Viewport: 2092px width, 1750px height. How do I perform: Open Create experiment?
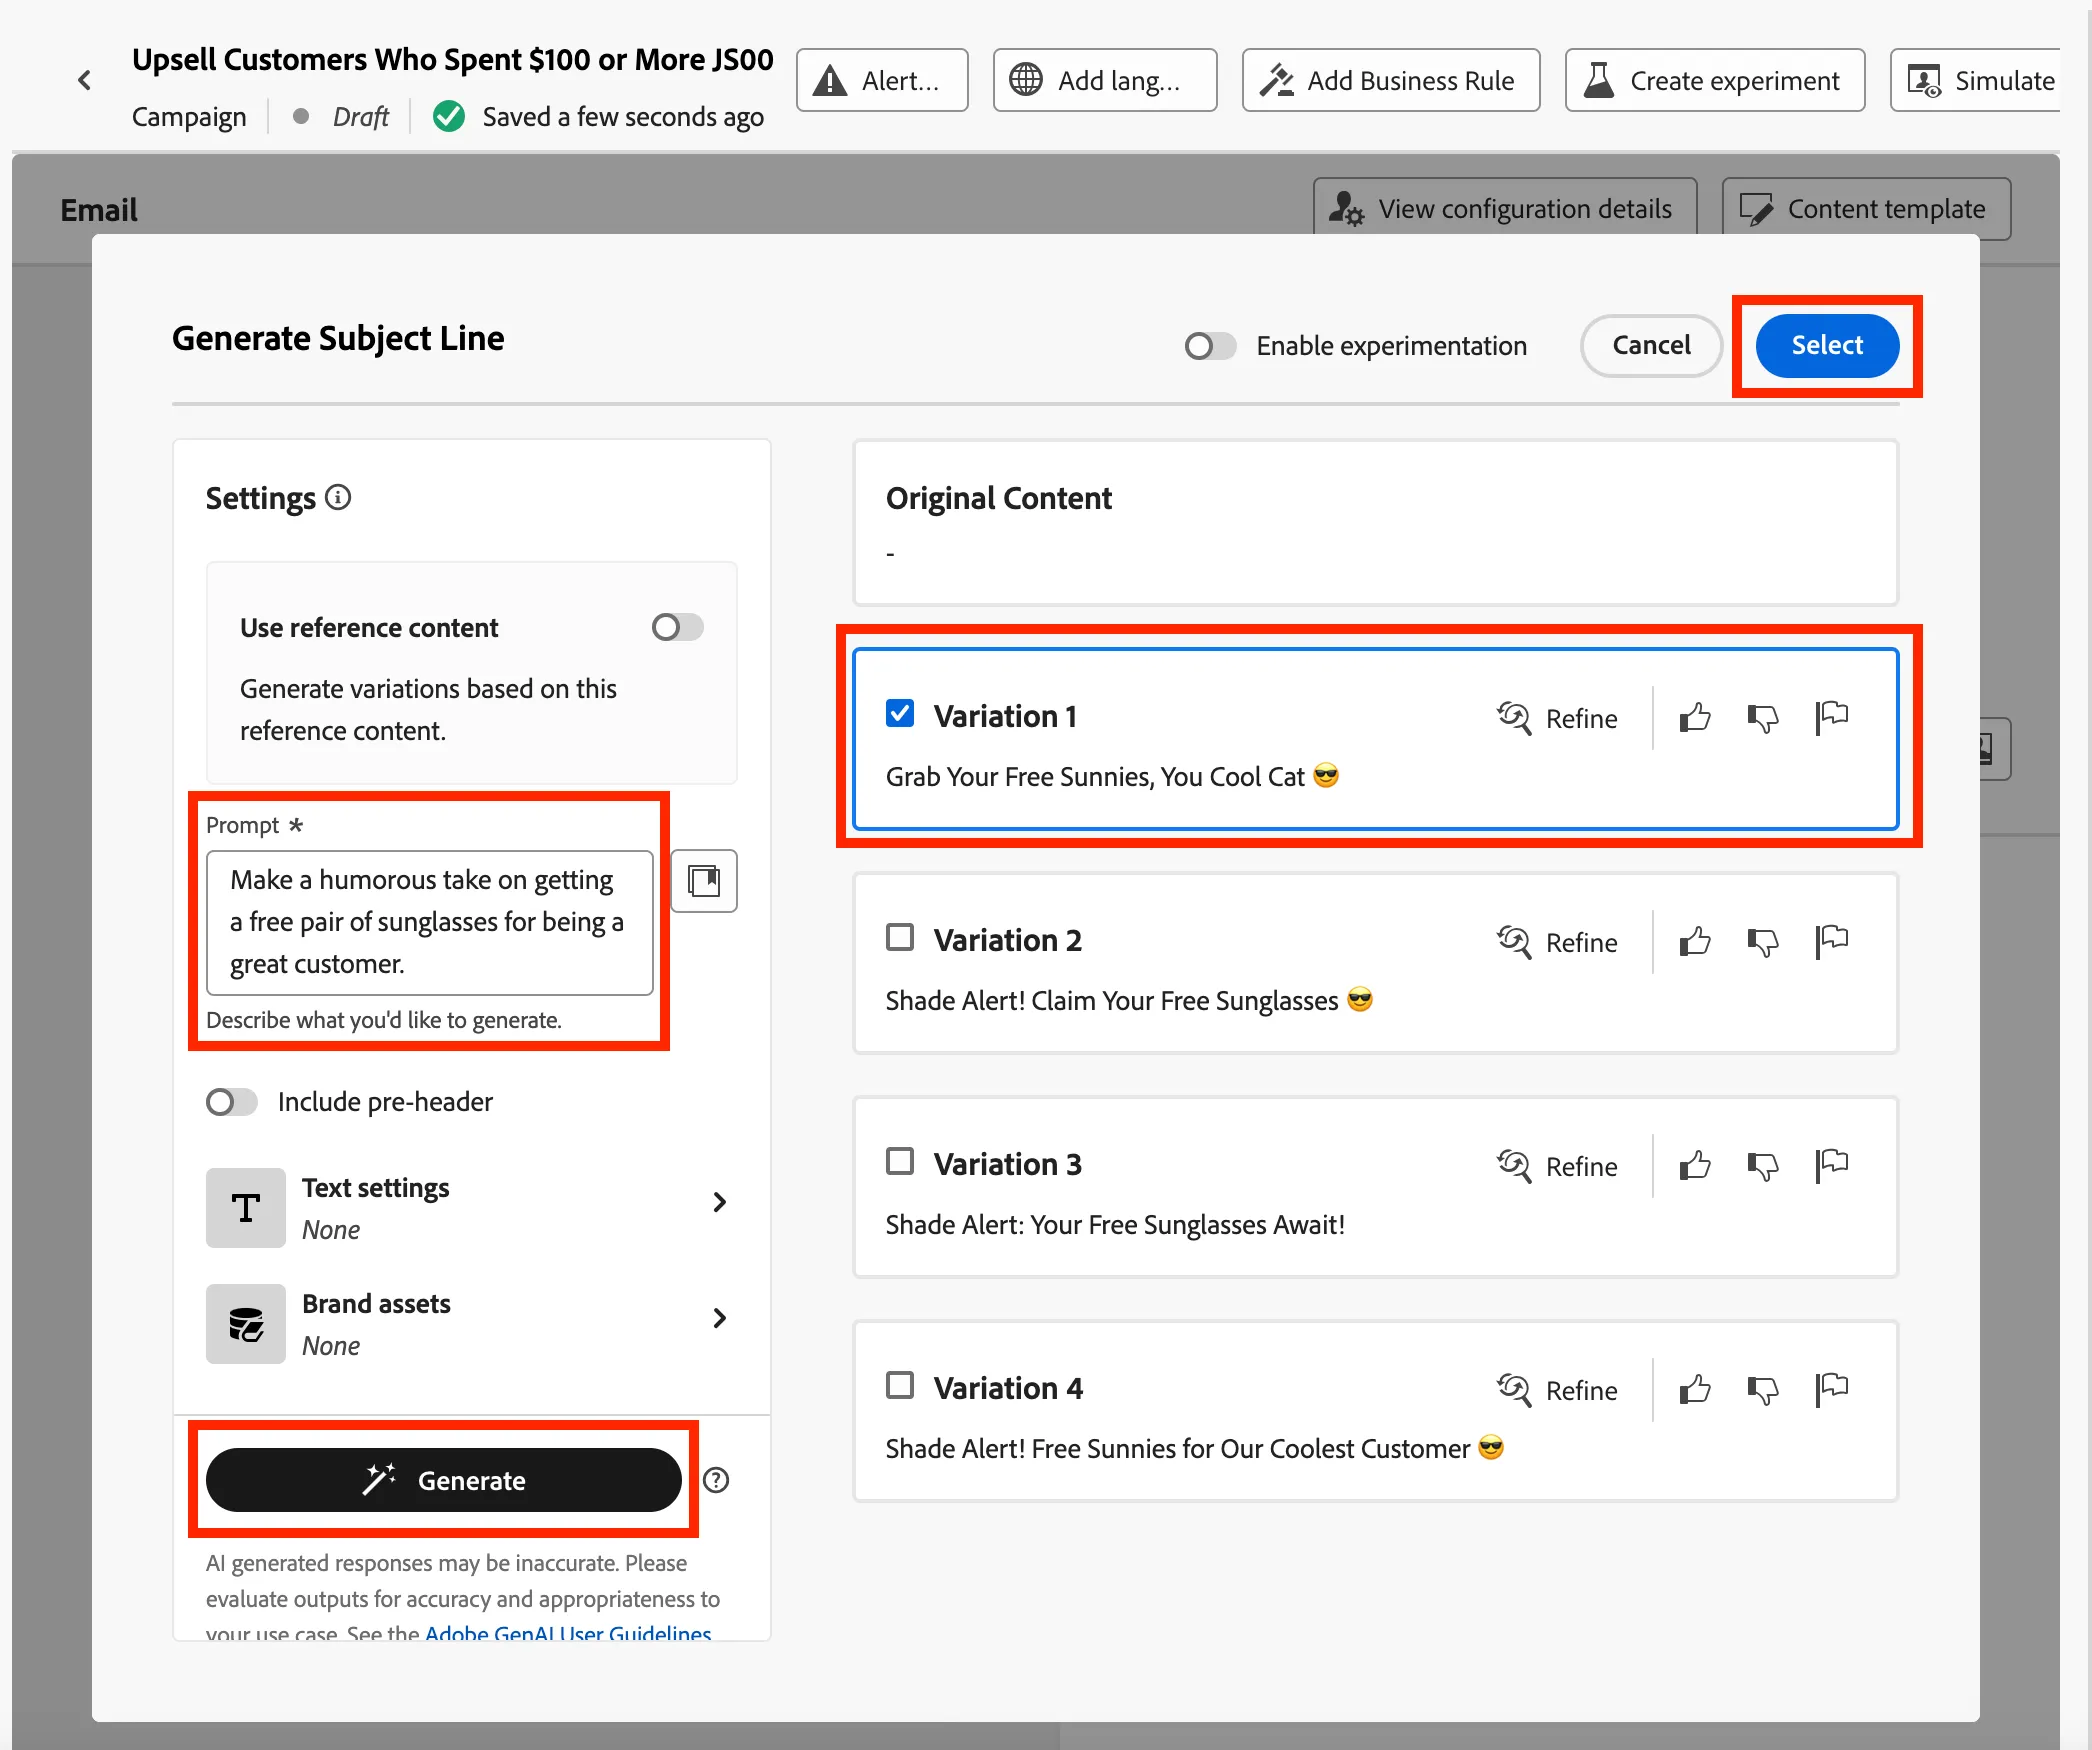tap(1715, 80)
